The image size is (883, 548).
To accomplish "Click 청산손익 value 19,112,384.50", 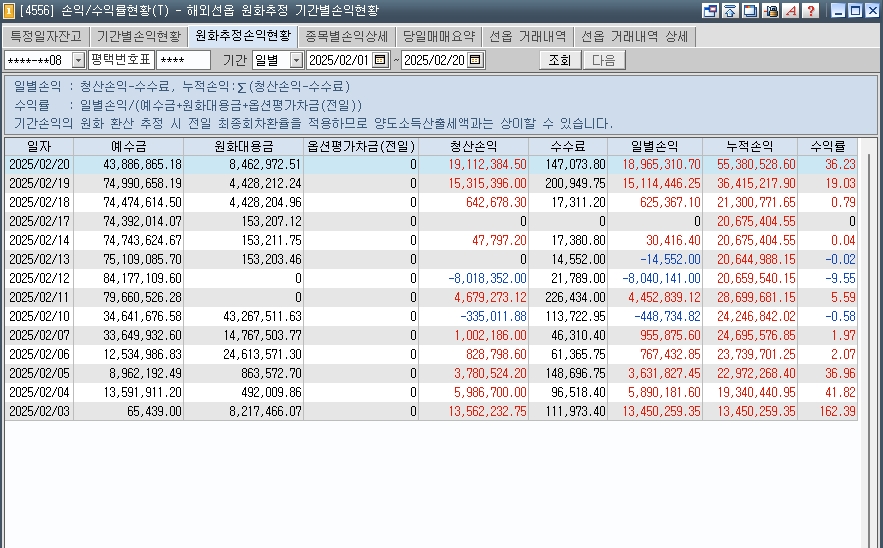I will click(x=487, y=164).
